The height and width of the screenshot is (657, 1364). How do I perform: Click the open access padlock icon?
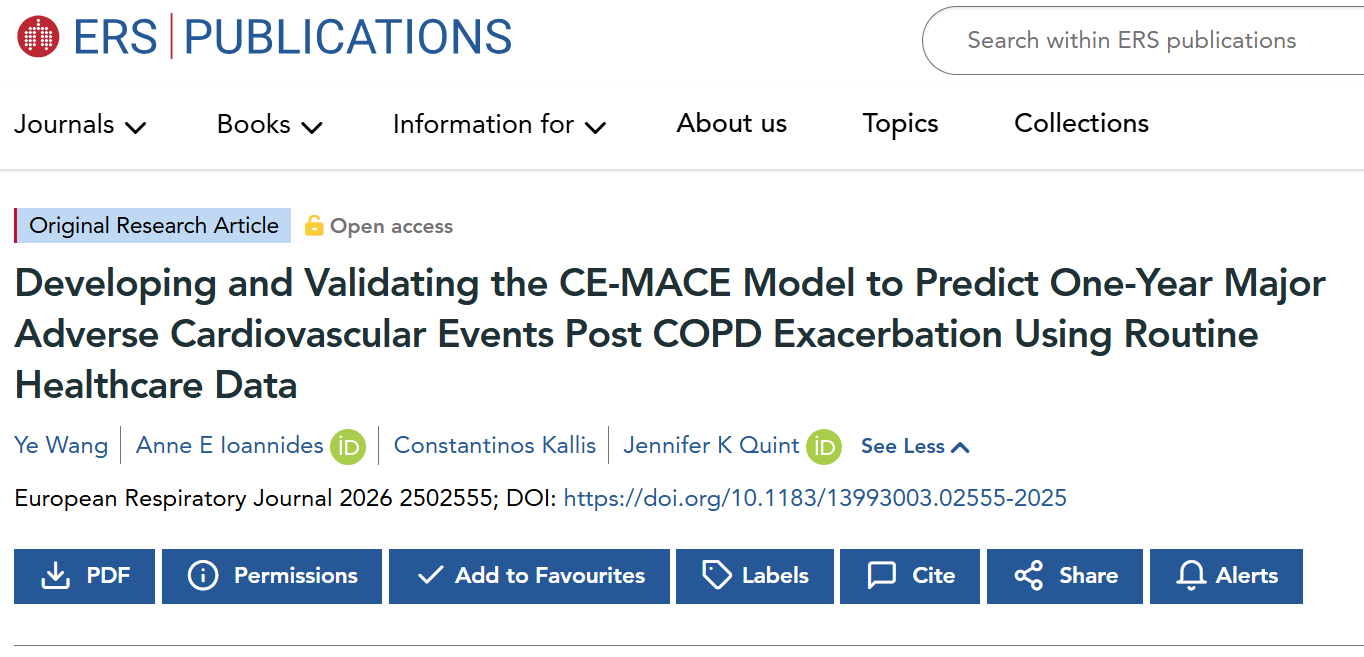[314, 226]
